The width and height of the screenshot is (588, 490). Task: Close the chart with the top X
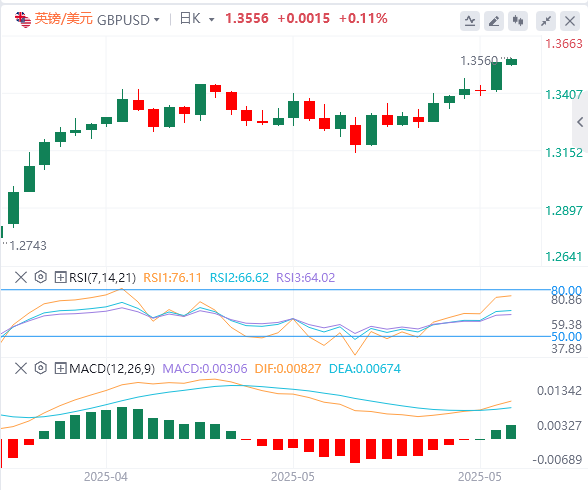(x=570, y=21)
